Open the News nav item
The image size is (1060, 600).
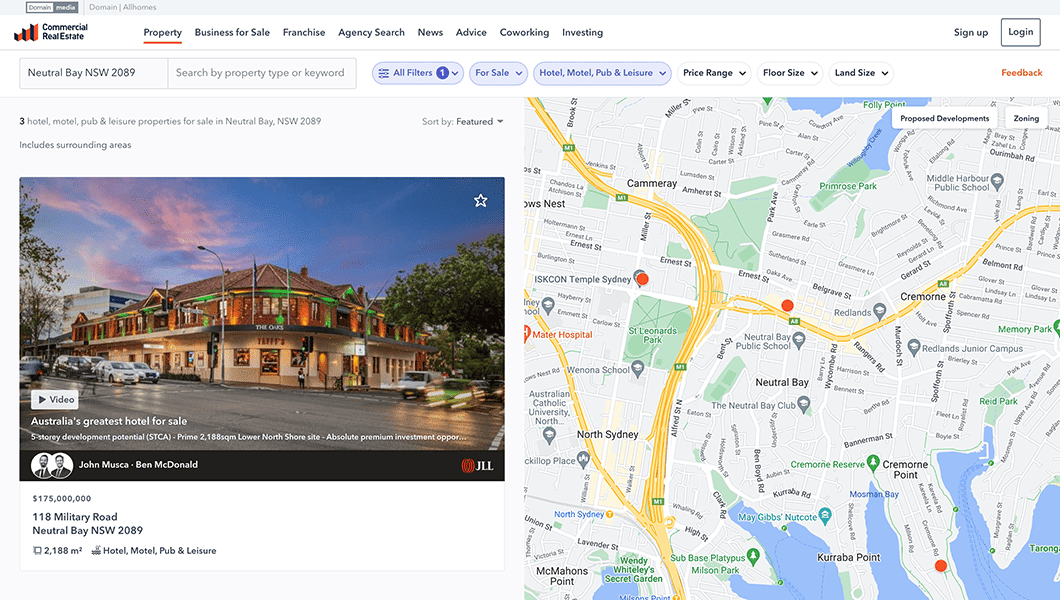430,32
